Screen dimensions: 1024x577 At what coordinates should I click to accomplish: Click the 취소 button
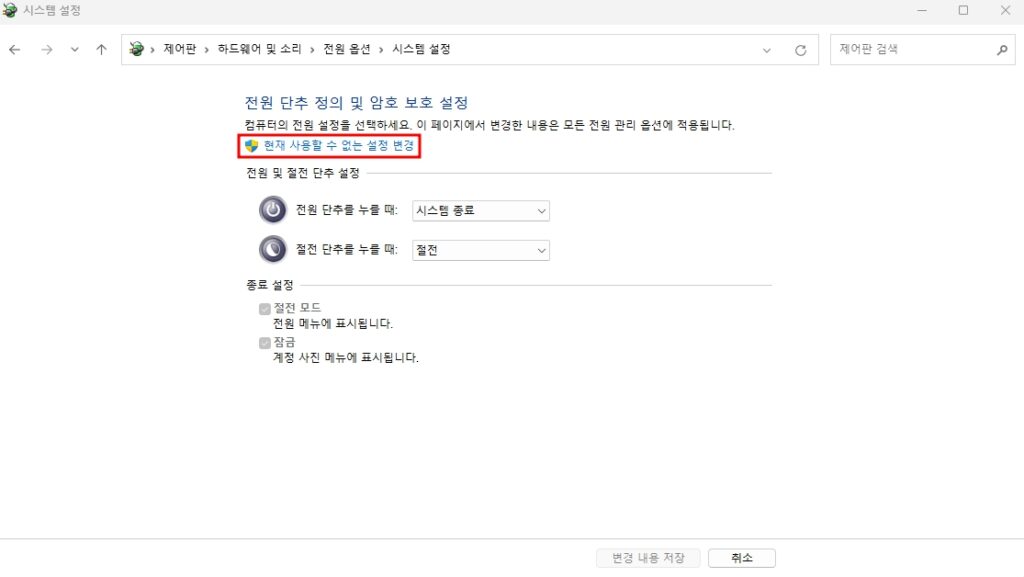tap(742, 558)
